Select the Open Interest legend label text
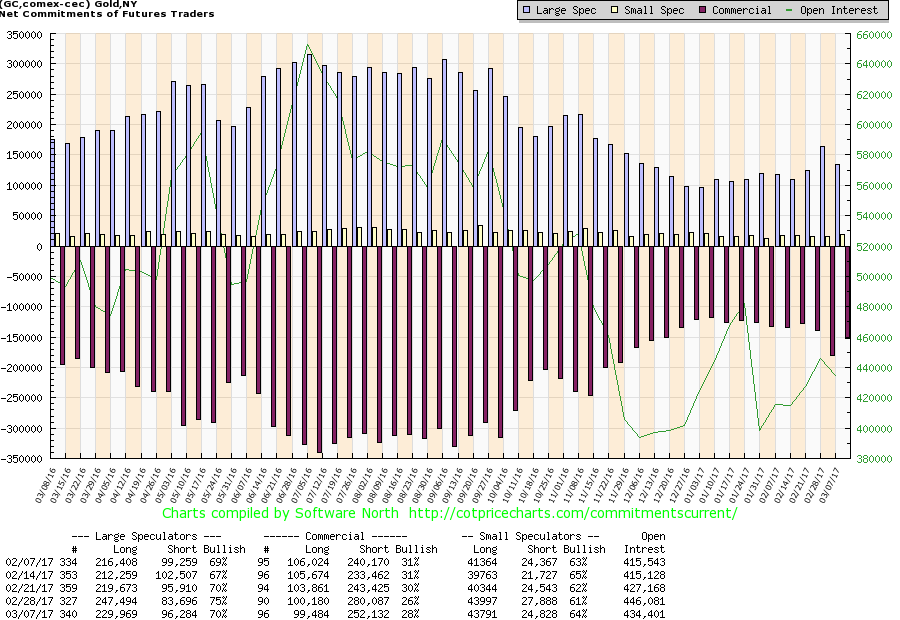This screenshot has width=900, height=620. (x=842, y=10)
